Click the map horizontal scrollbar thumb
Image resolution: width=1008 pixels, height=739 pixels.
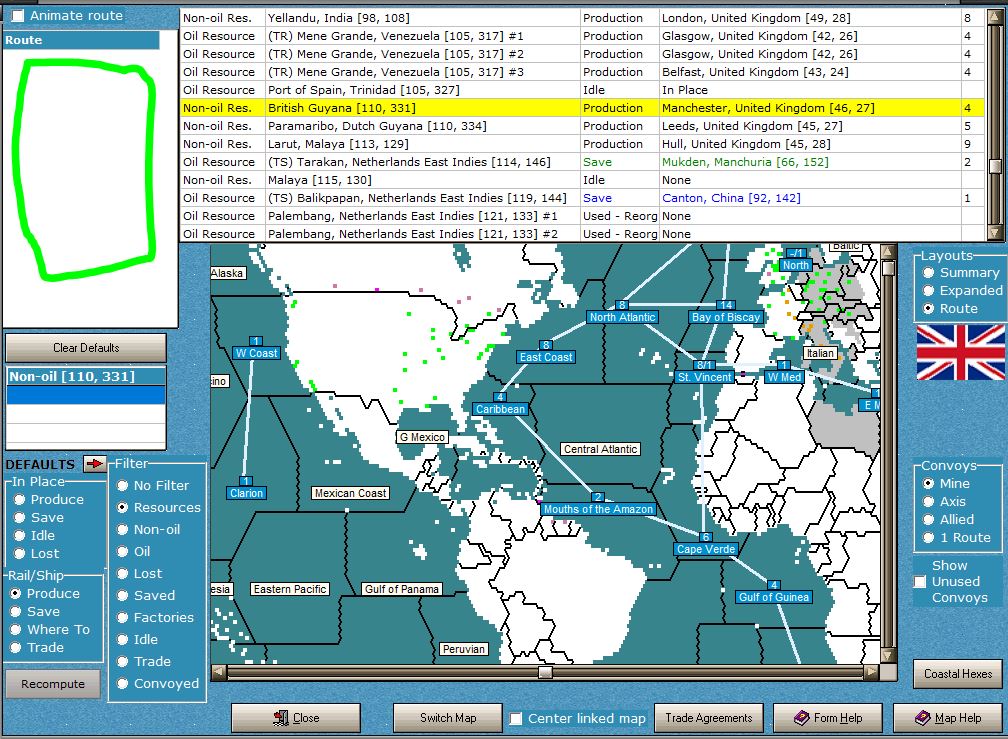[545, 672]
